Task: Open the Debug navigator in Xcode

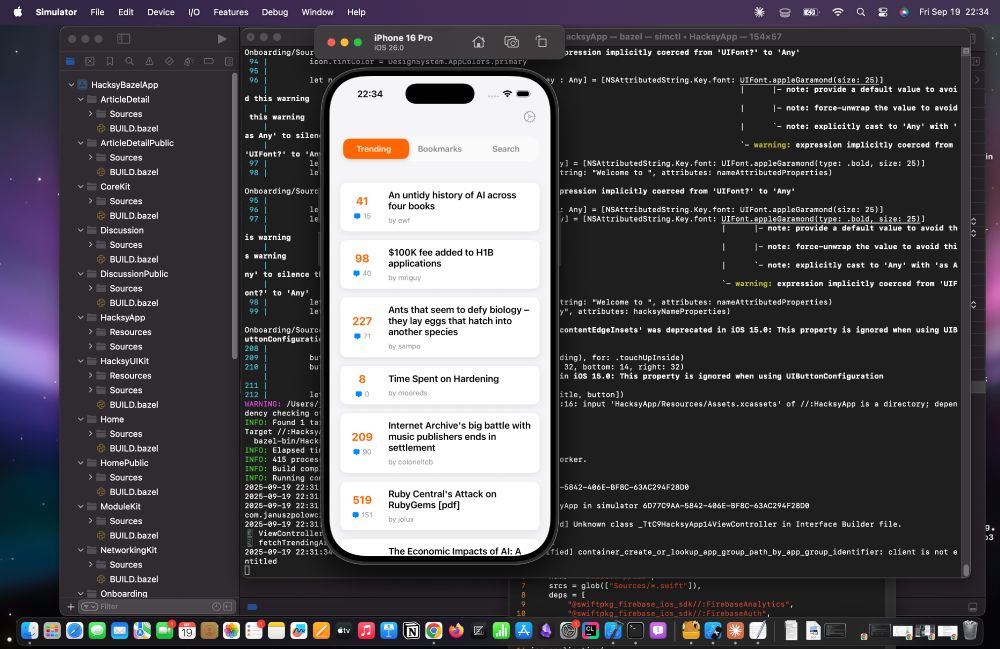Action: click(x=189, y=61)
